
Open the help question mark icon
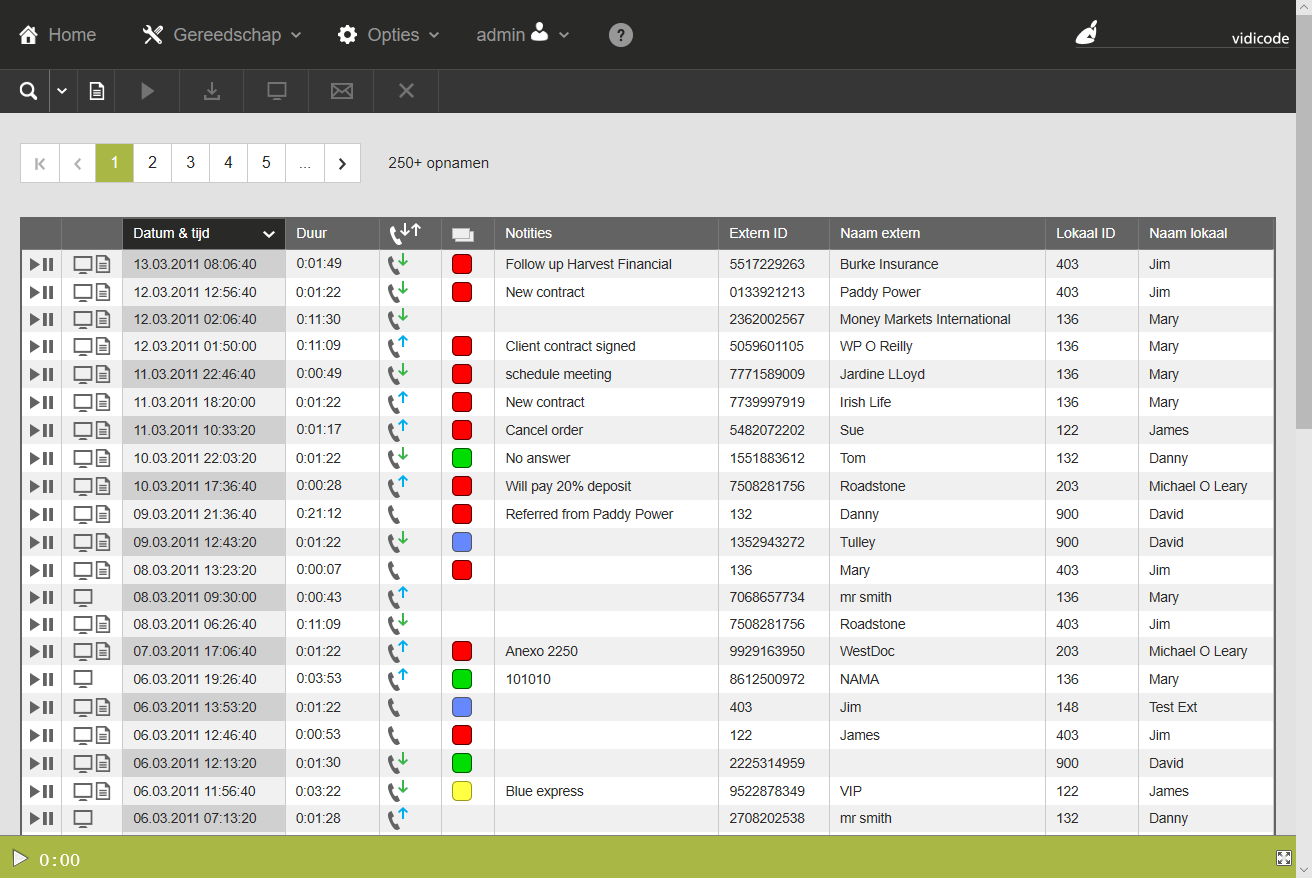(621, 35)
